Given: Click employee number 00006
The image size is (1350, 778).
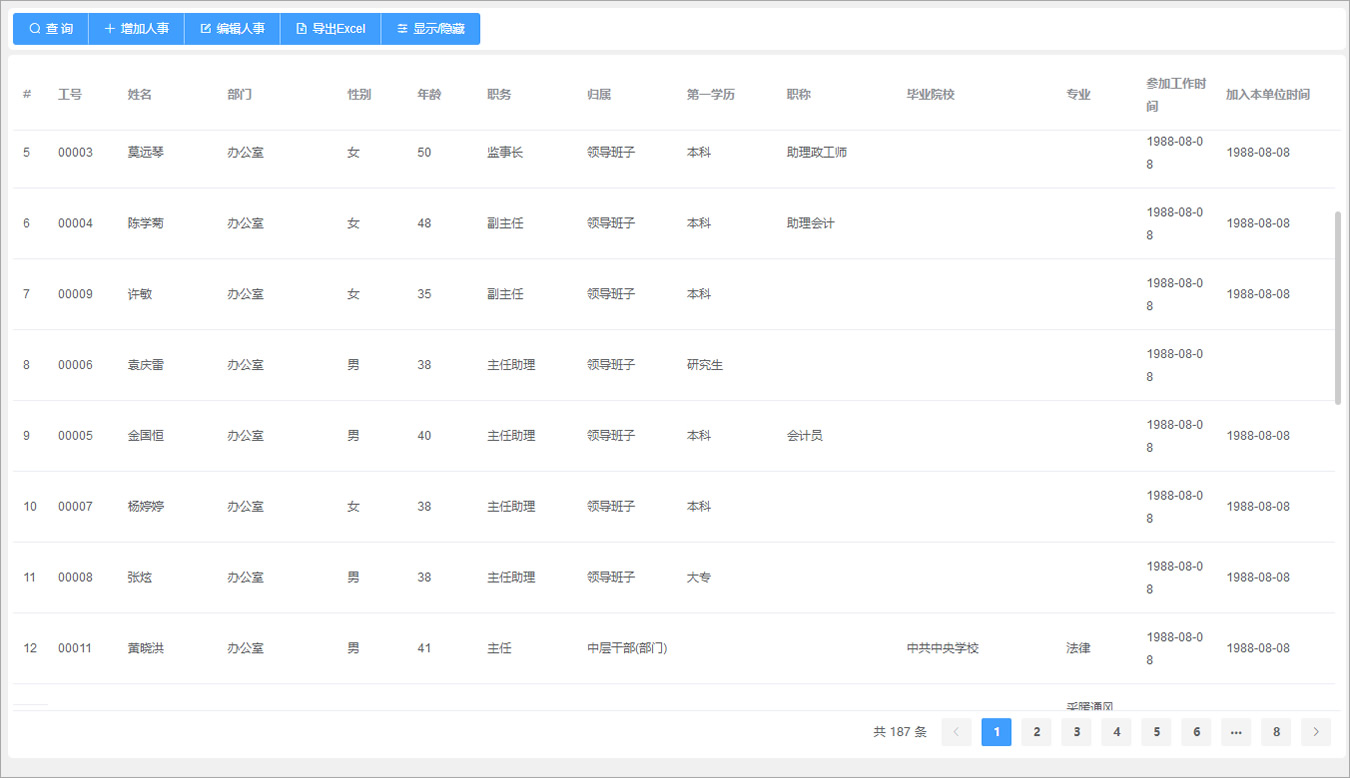Looking at the screenshot, I should point(75,365).
